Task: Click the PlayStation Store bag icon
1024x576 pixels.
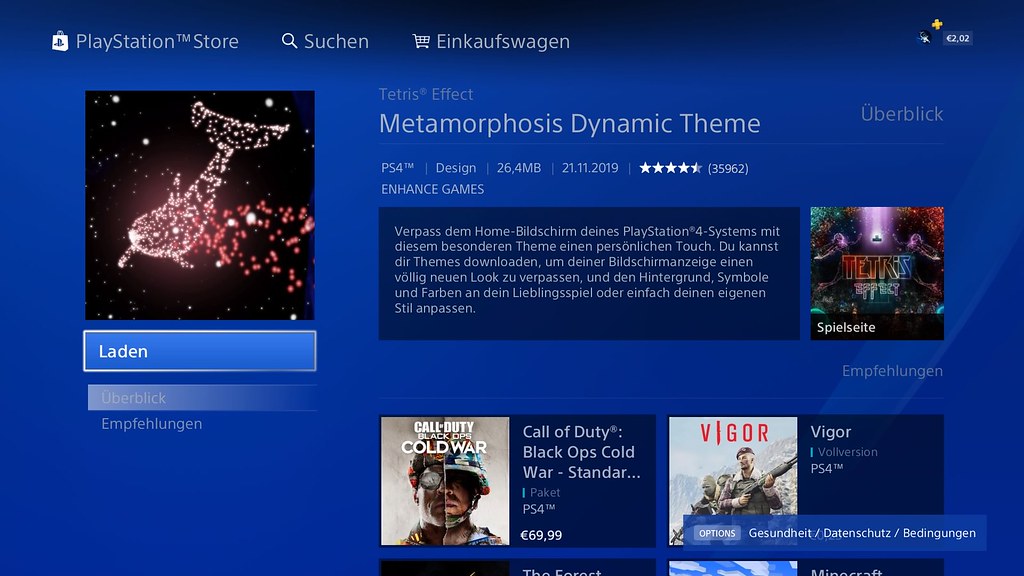Action: tap(60, 41)
